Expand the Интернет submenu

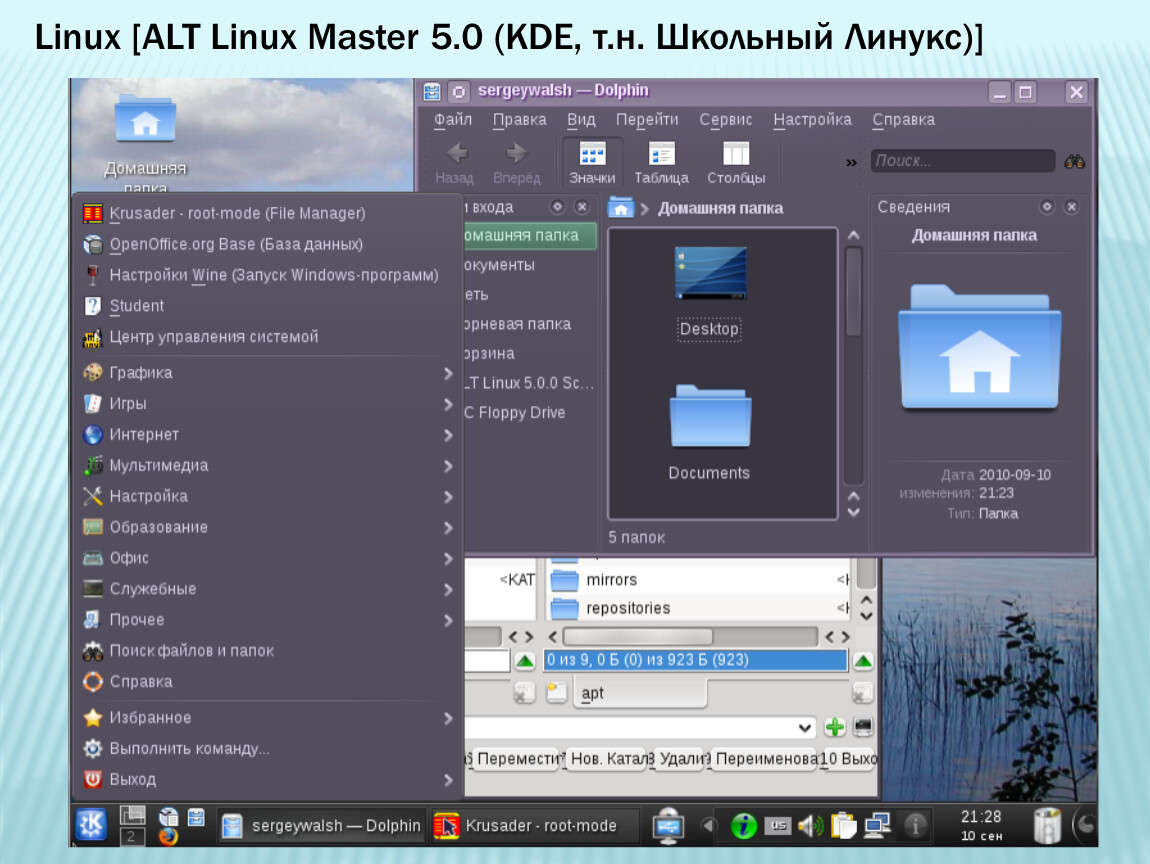[268, 434]
